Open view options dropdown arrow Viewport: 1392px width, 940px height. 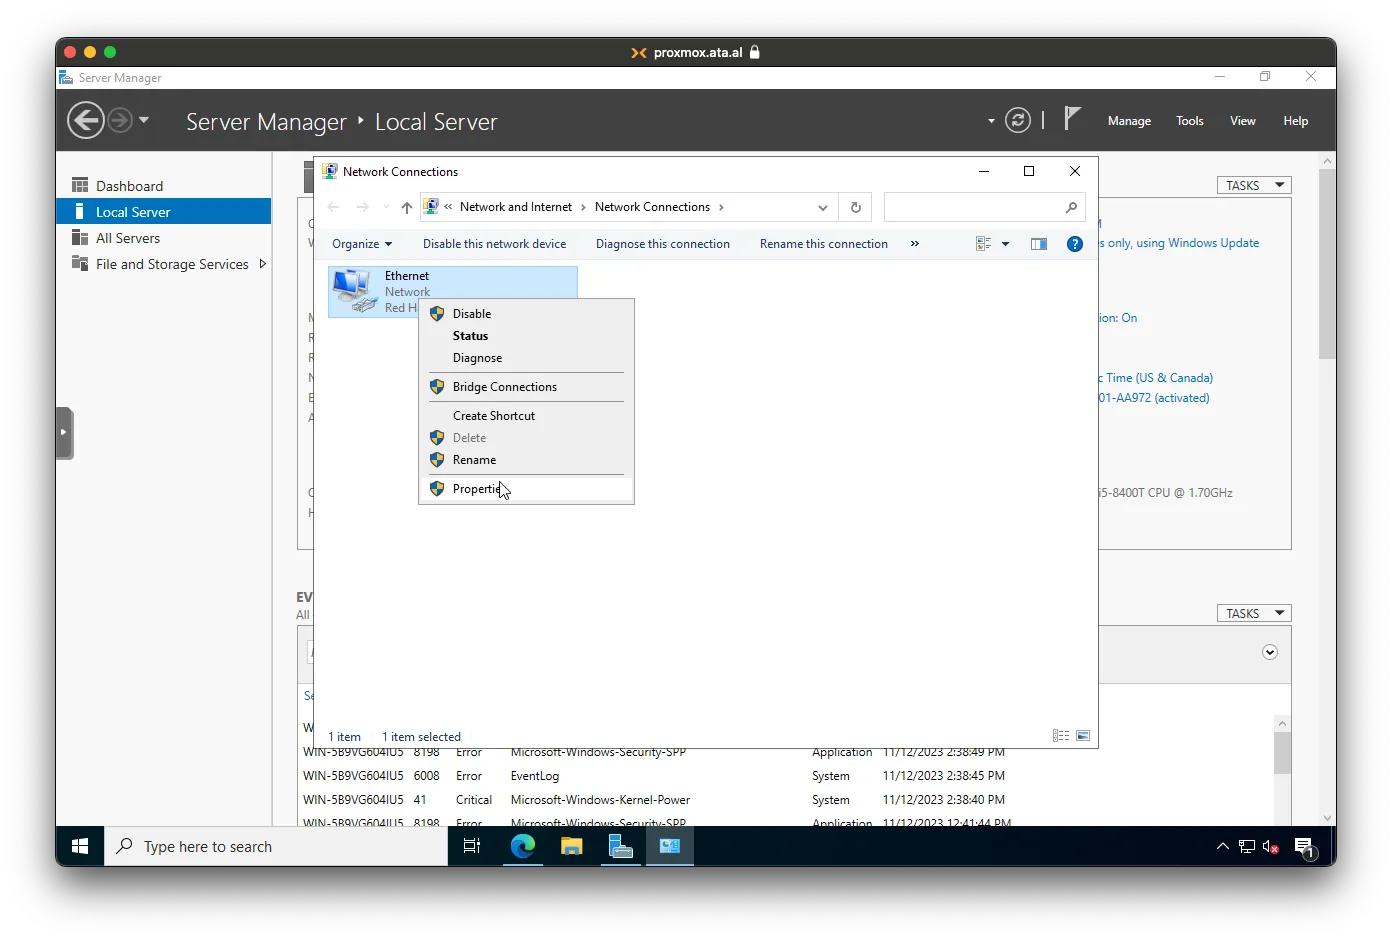1005,244
